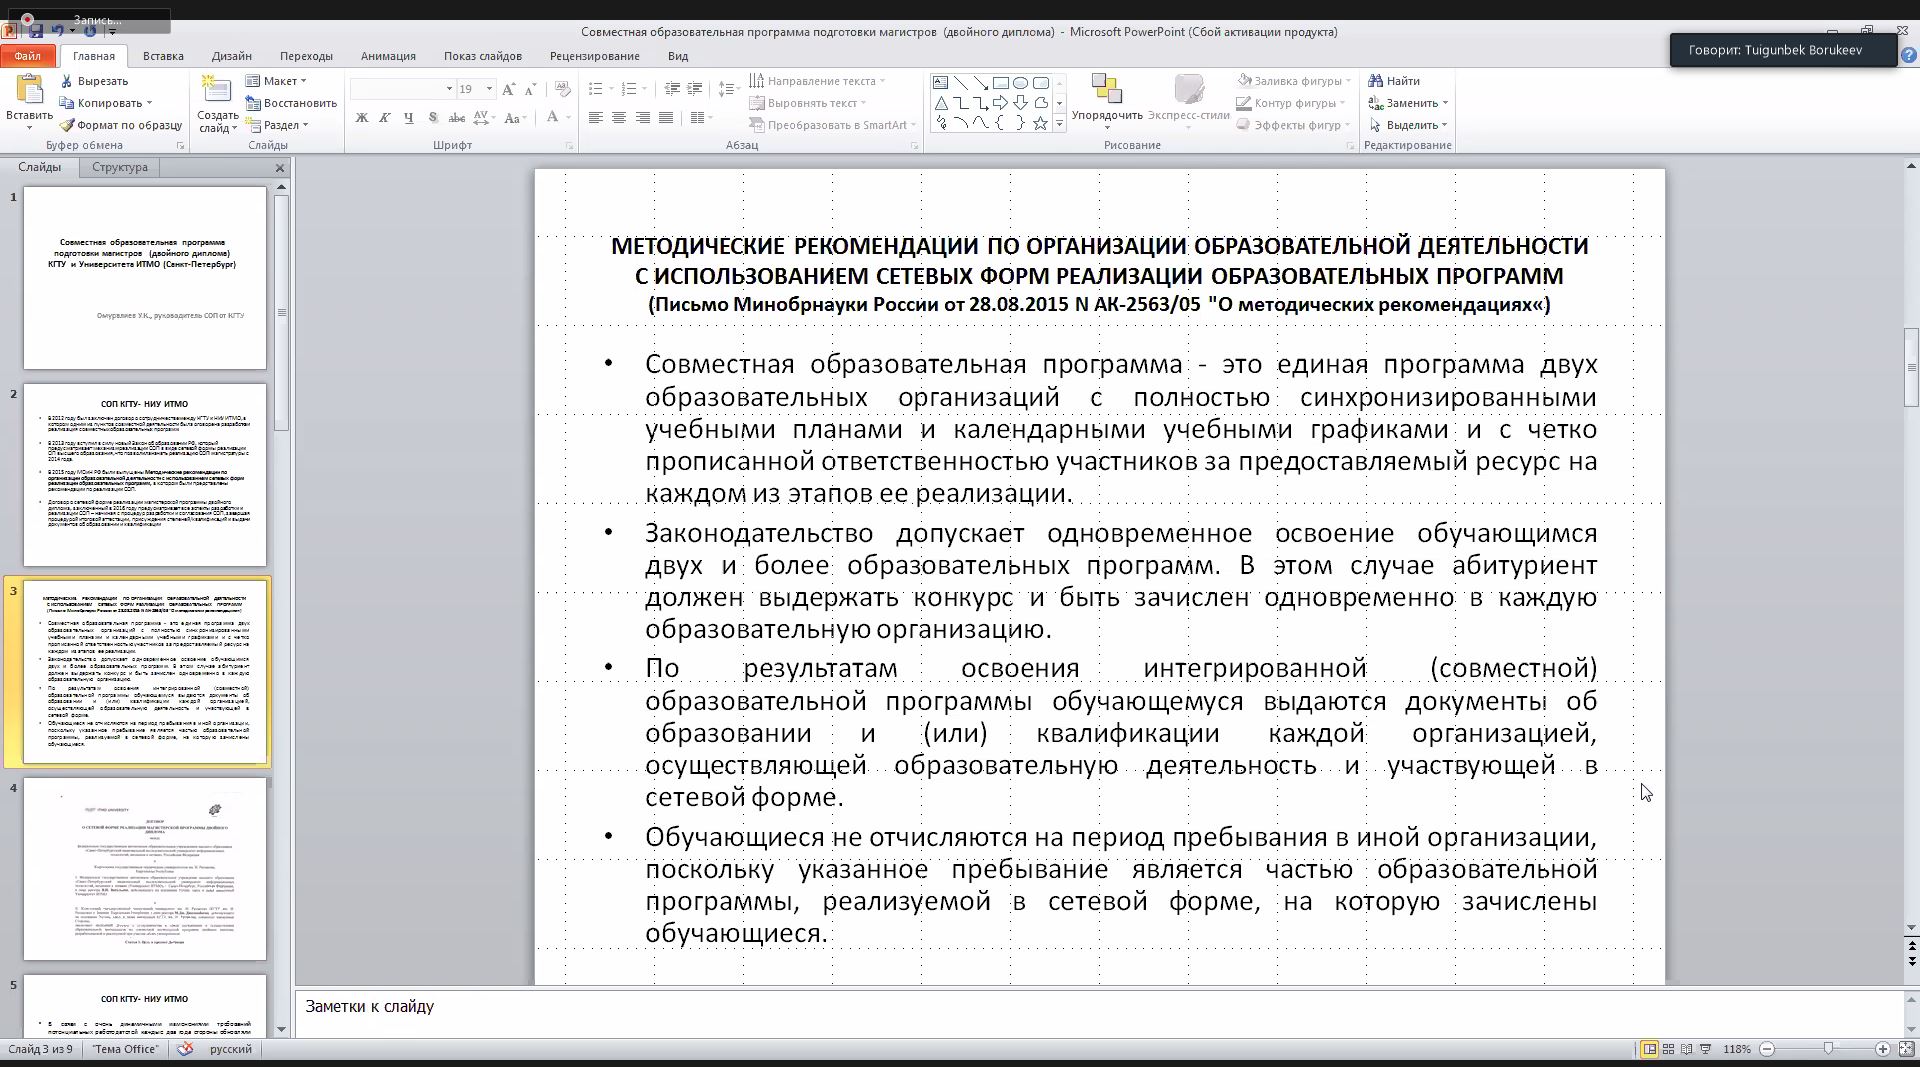Click zoom slider handle

(x=1828, y=1049)
